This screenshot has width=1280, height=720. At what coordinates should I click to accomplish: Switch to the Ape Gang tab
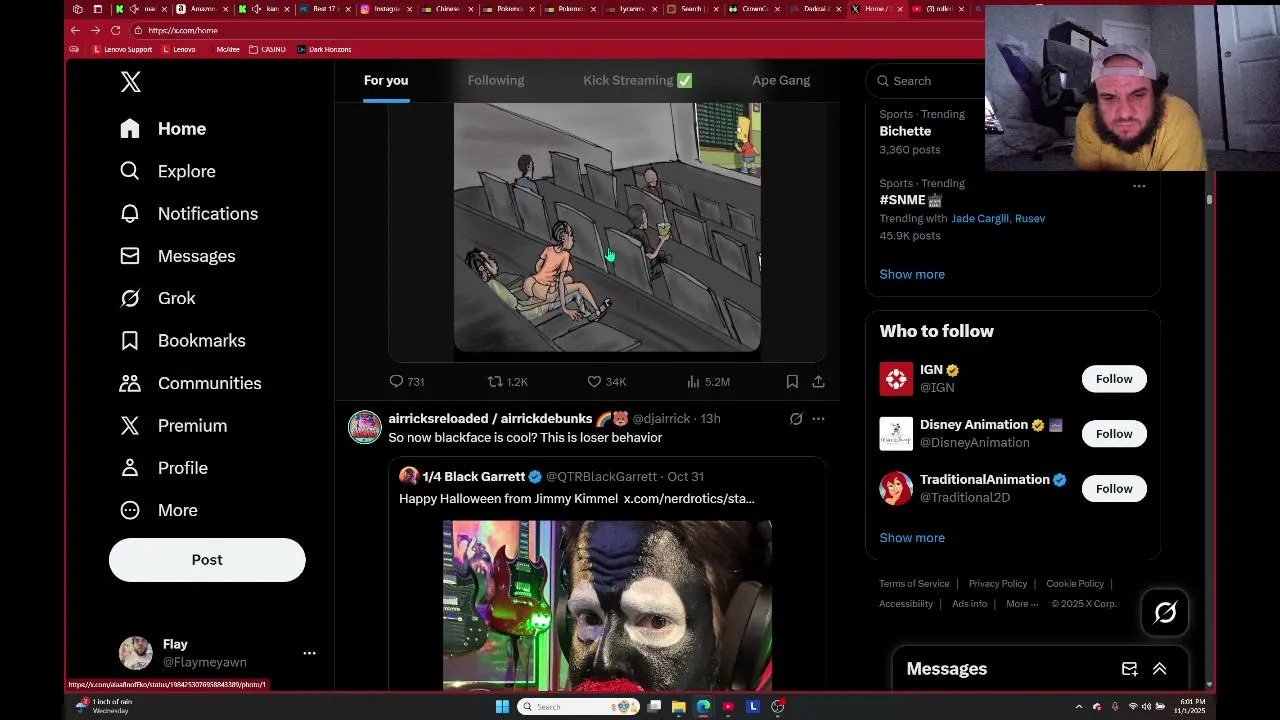point(781,81)
